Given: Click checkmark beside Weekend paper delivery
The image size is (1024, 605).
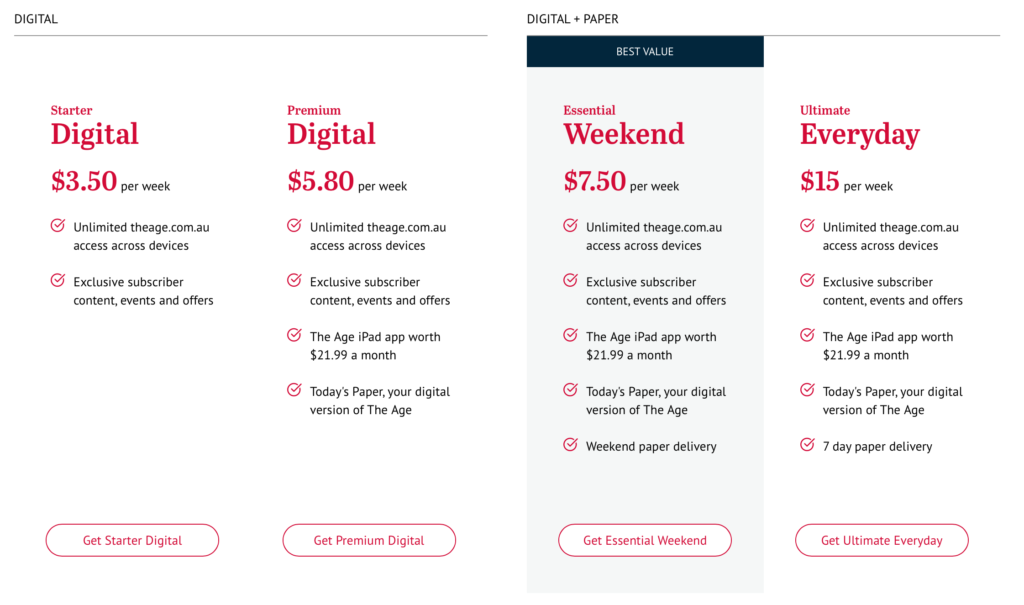Looking at the screenshot, I should click(x=570, y=445).
